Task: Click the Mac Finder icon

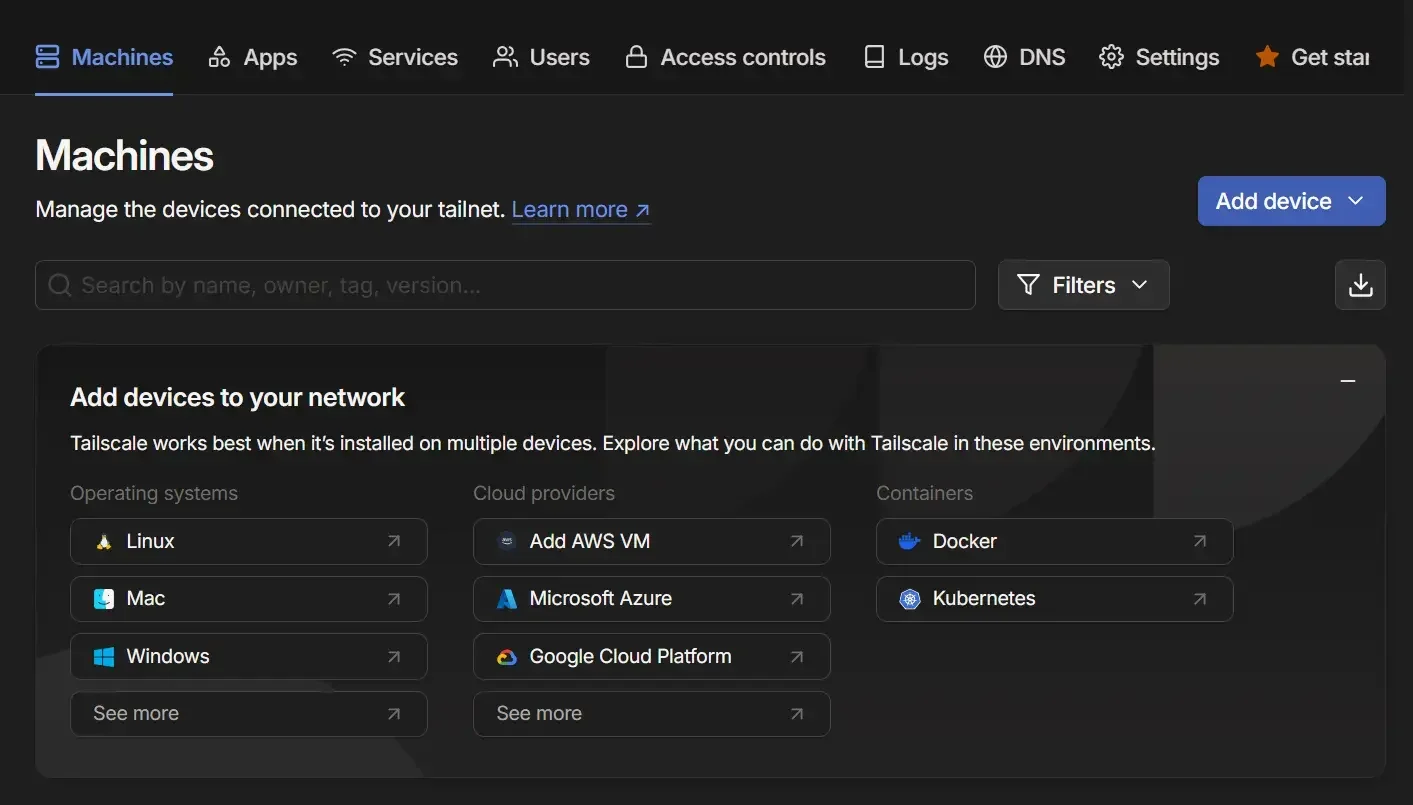Action: click(x=103, y=599)
